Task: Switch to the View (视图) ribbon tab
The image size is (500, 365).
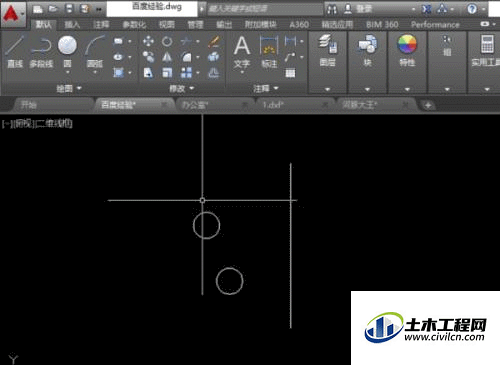Action: (x=167, y=24)
